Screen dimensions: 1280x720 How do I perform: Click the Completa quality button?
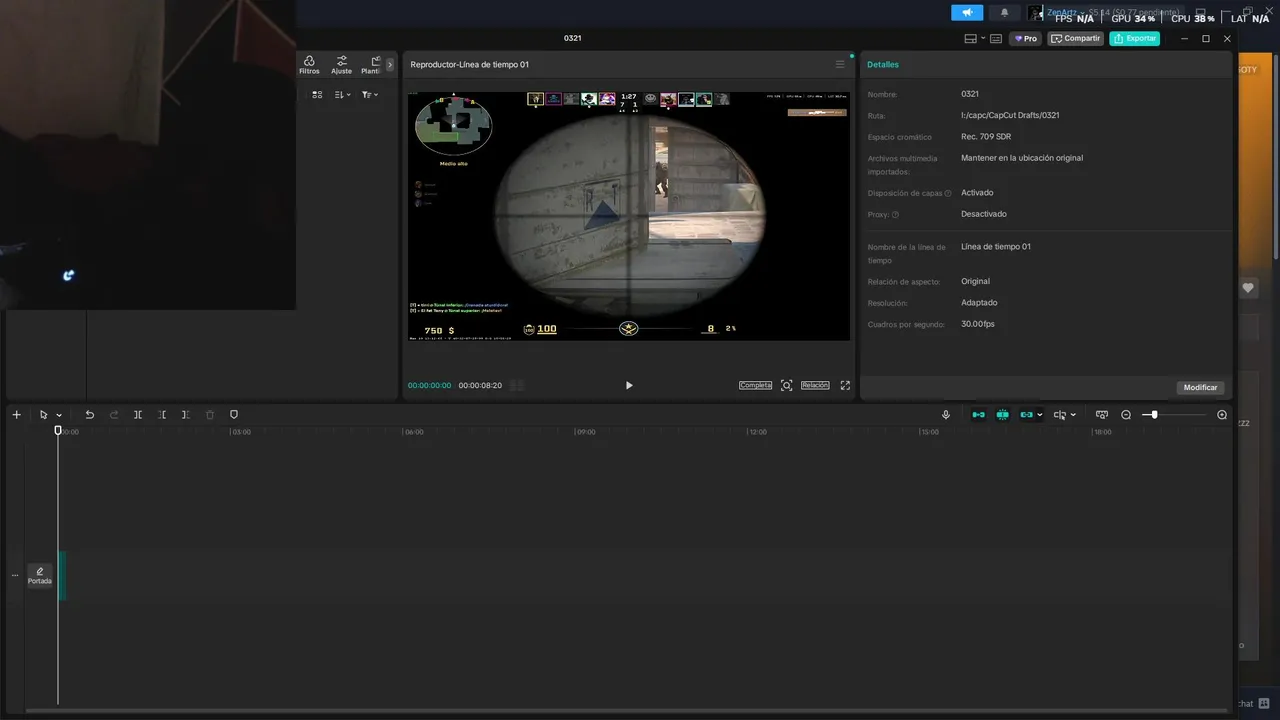(x=755, y=385)
